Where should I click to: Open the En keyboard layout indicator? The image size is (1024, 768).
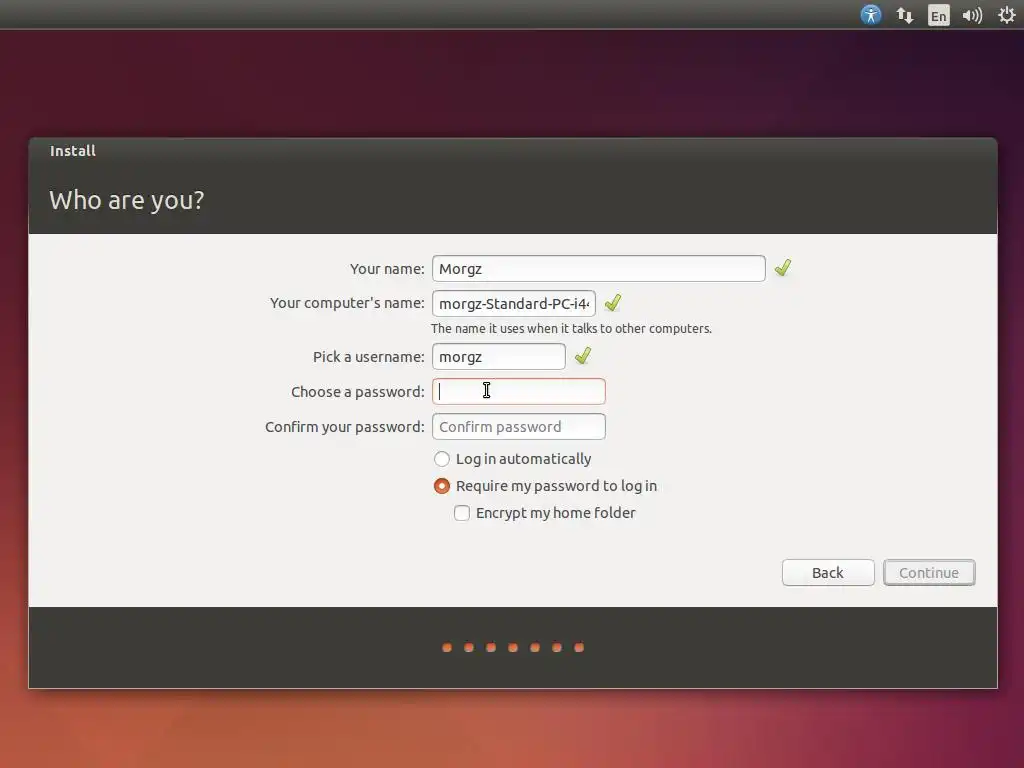click(x=938, y=16)
